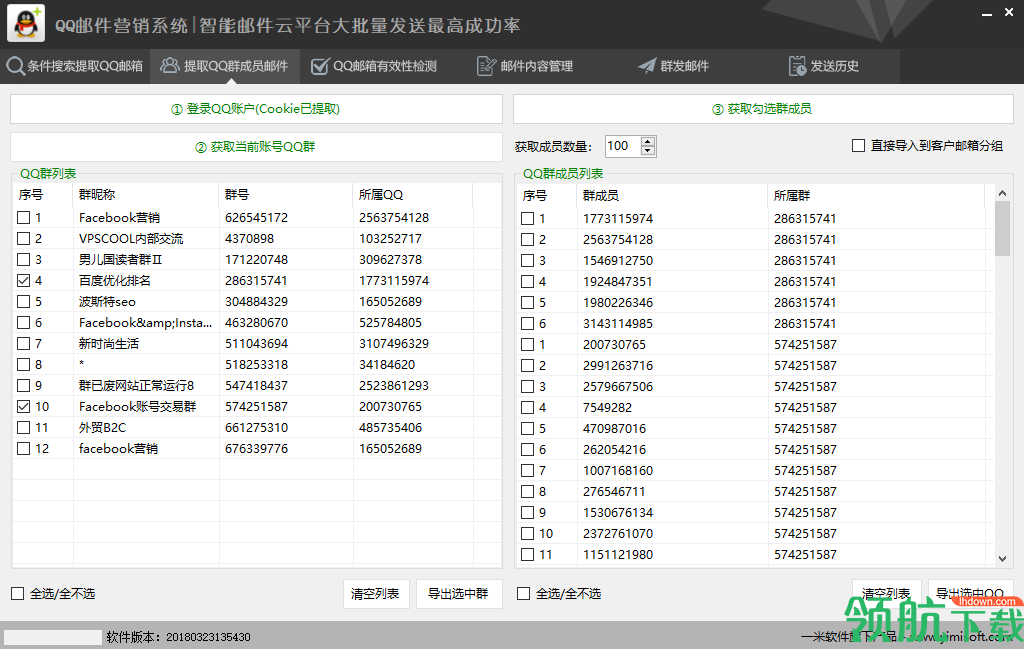
Task: Enable 直接导入到客户邮箱分组 checkbox
Action: (x=859, y=146)
